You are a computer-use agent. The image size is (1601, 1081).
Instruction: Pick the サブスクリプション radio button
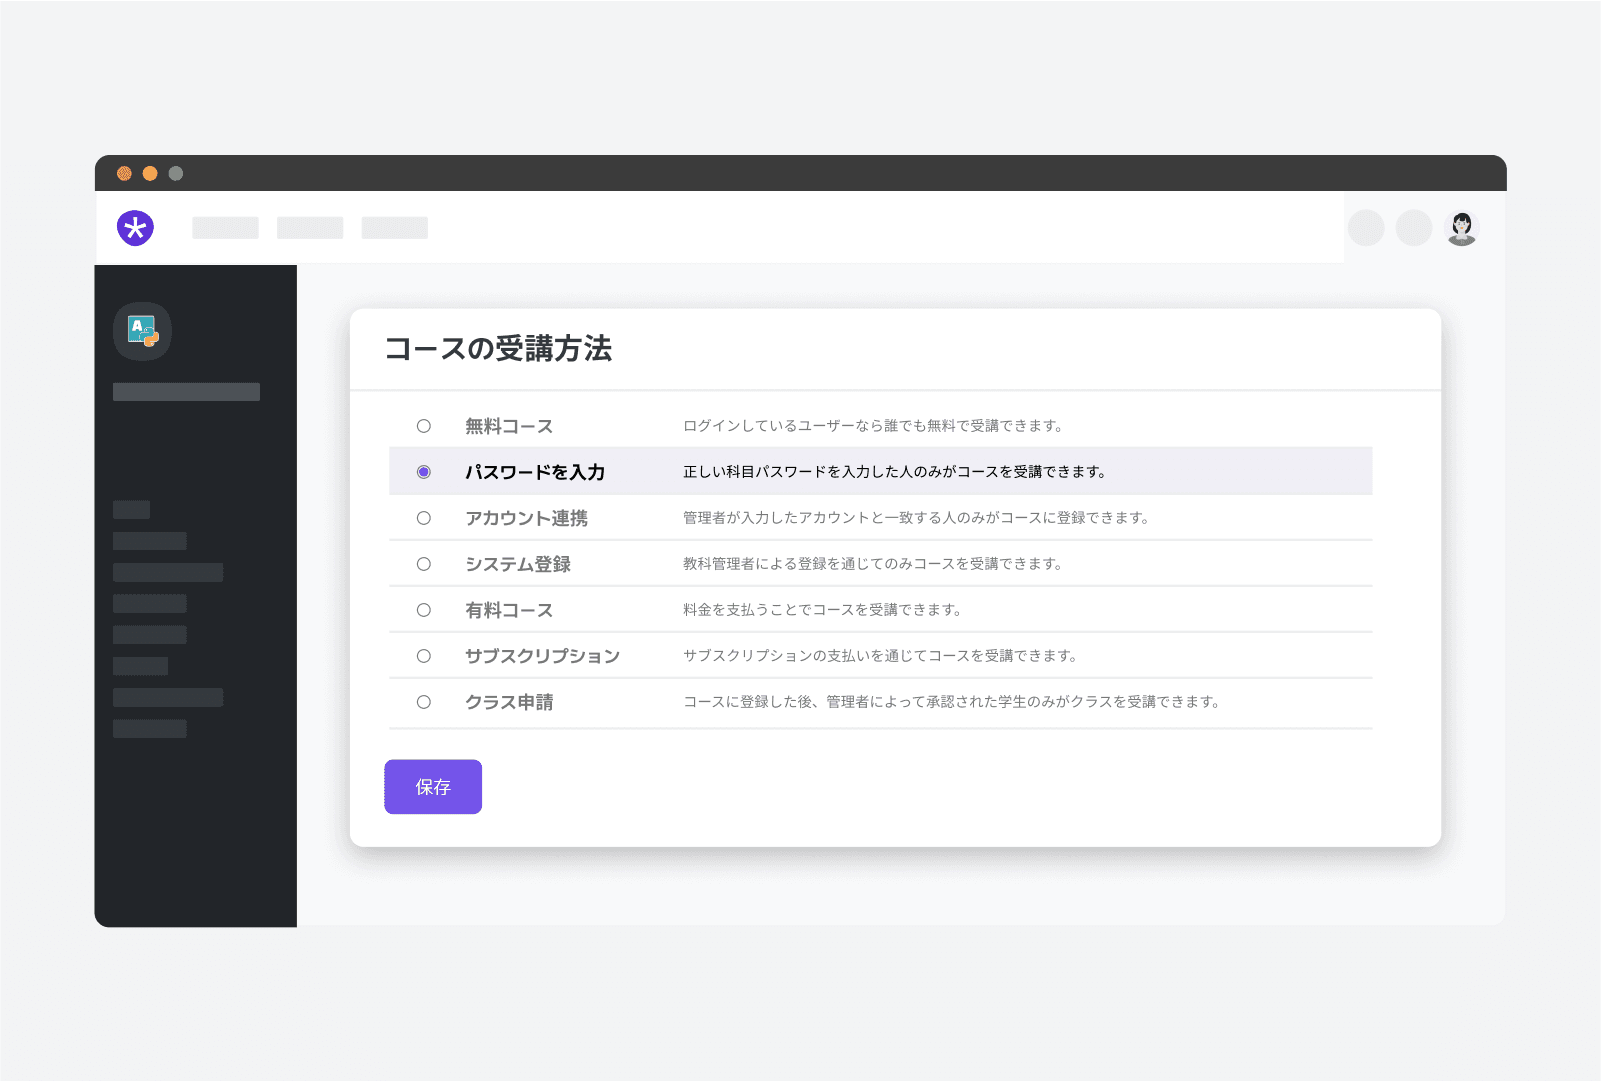click(424, 656)
